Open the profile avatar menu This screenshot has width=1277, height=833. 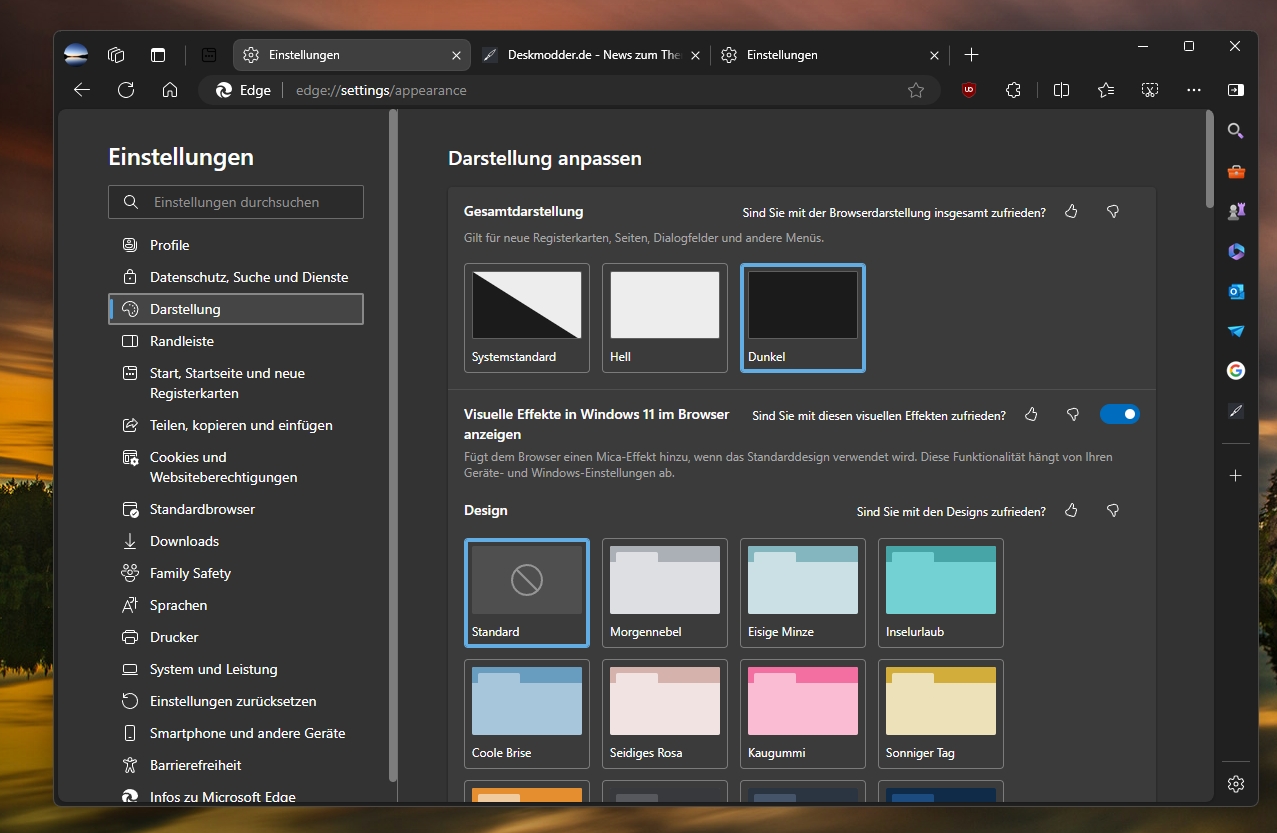76,54
